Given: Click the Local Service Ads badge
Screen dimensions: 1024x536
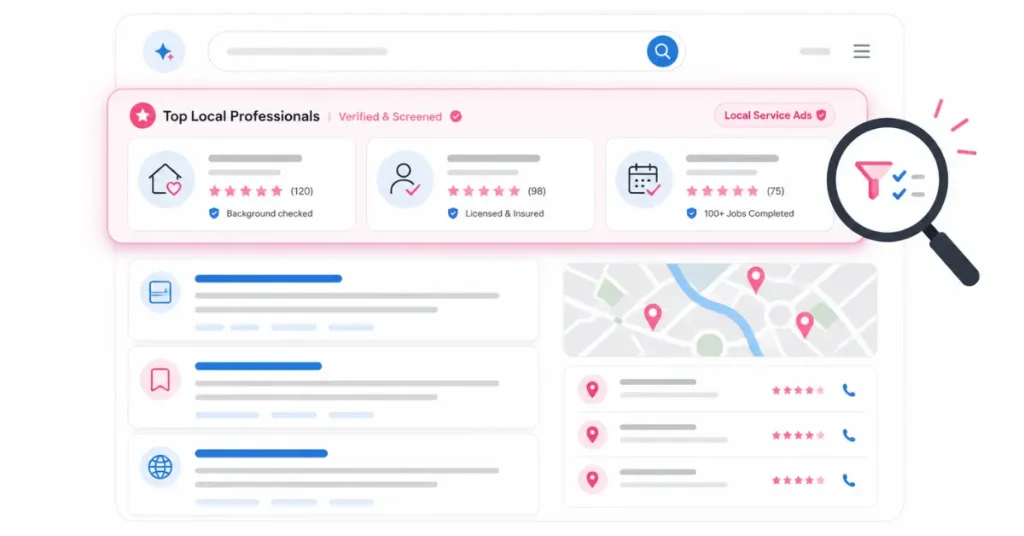Looking at the screenshot, I should [x=775, y=116].
